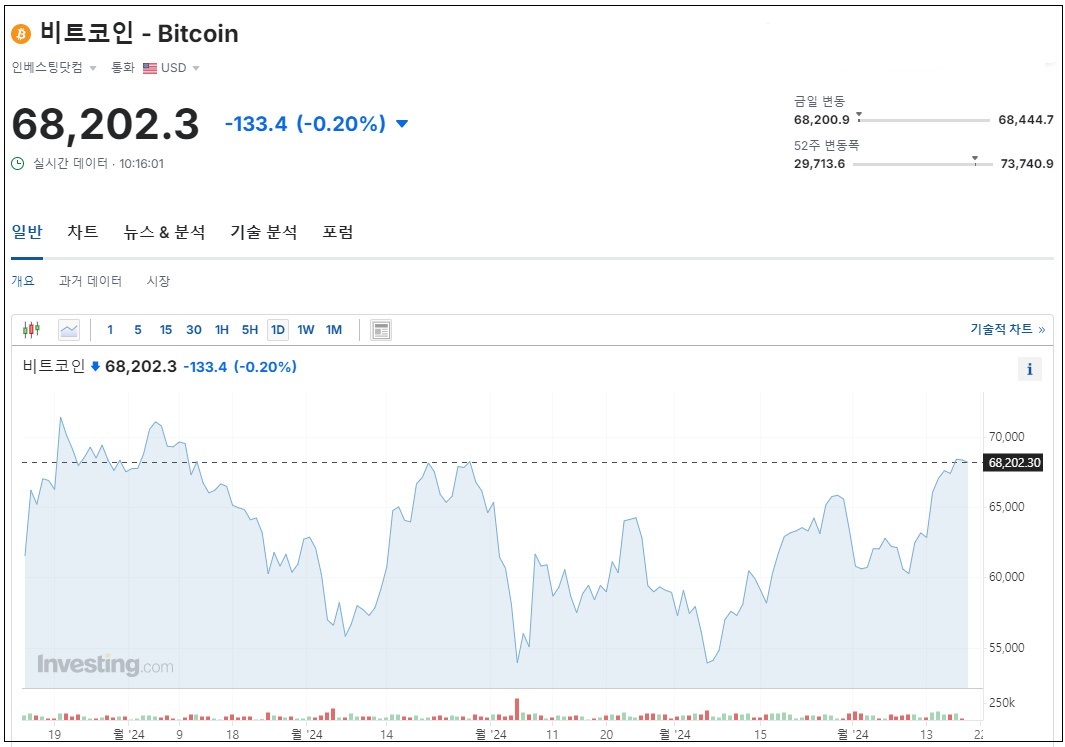The width and height of the screenshot is (1065, 747).
Task: Set chart interval to 5 minutes
Action: (138, 330)
